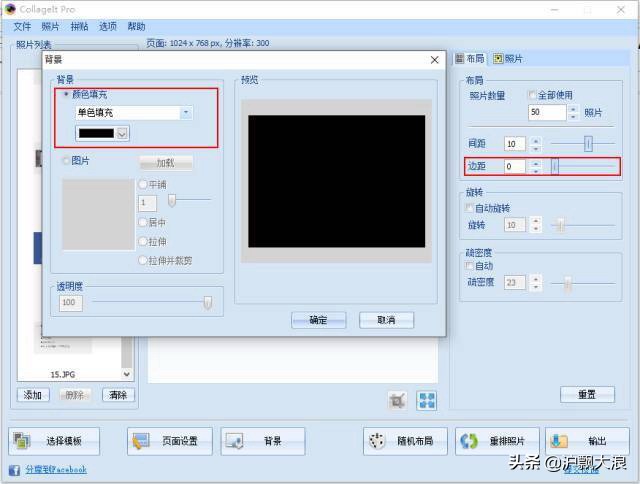
Task: Switch to the 布局 tab
Action: pyautogui.click(x=470, y=59)
